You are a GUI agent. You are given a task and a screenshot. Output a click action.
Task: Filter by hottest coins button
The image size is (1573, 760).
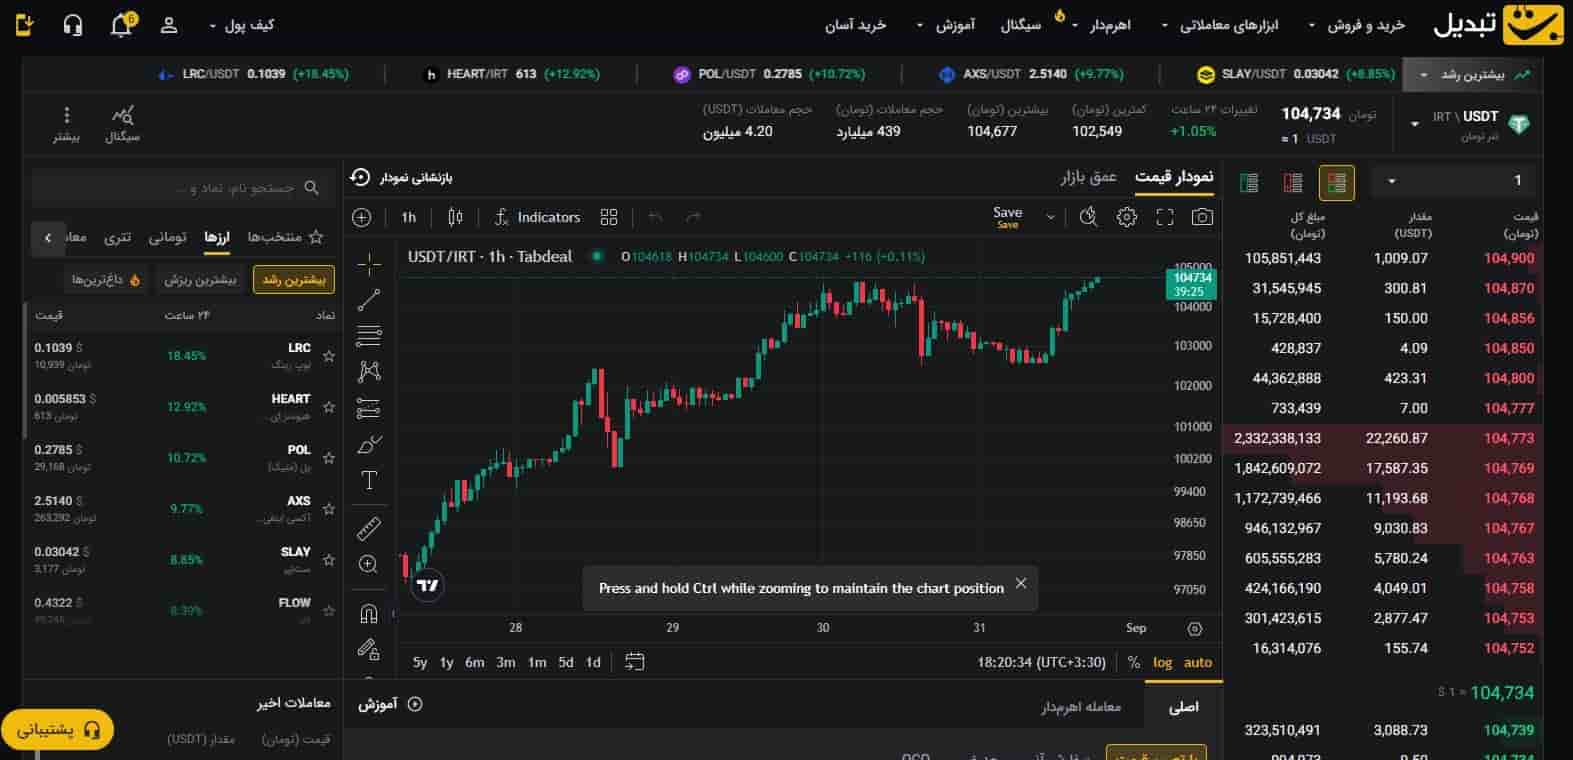(105, 280)
